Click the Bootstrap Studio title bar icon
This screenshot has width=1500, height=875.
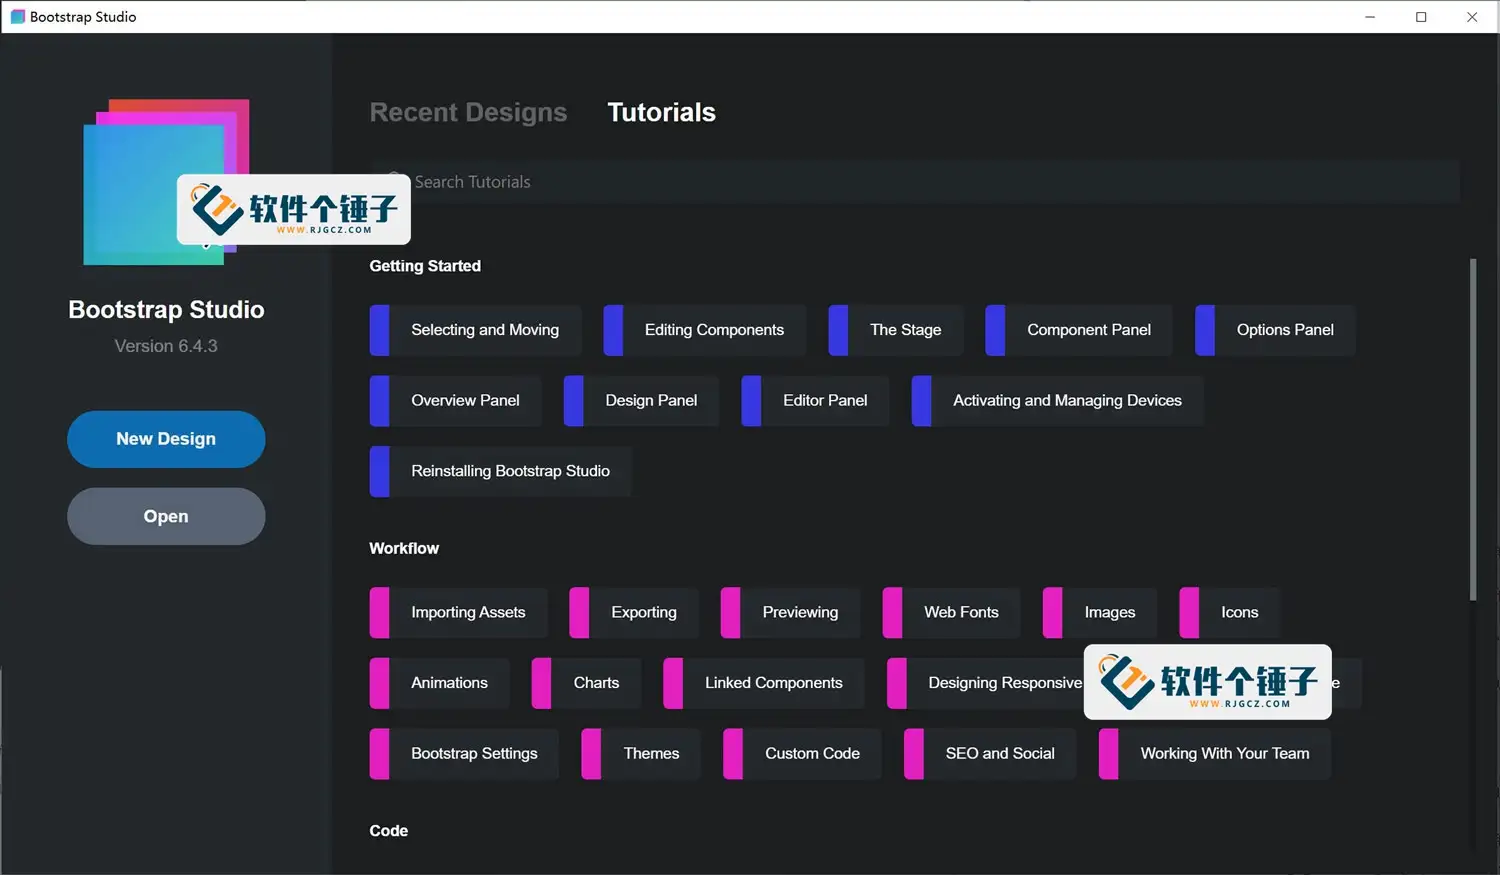pos(17,17)
